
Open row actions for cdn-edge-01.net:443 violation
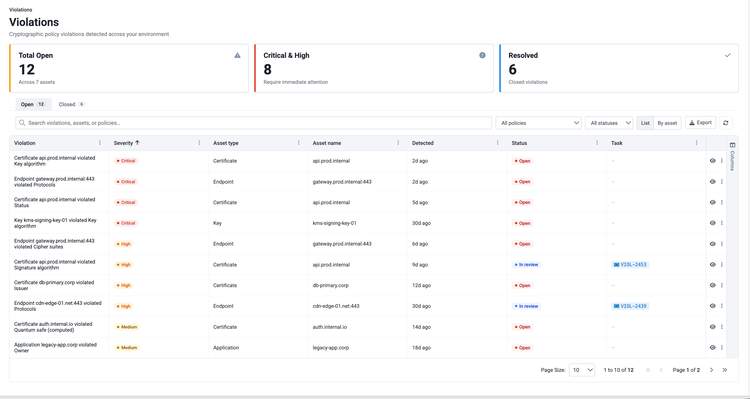click(722, 306)
